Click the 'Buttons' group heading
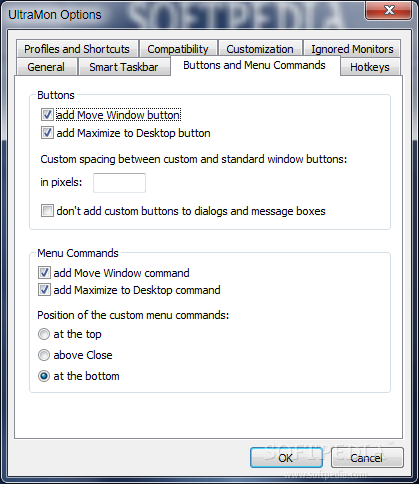 (56, 95)
